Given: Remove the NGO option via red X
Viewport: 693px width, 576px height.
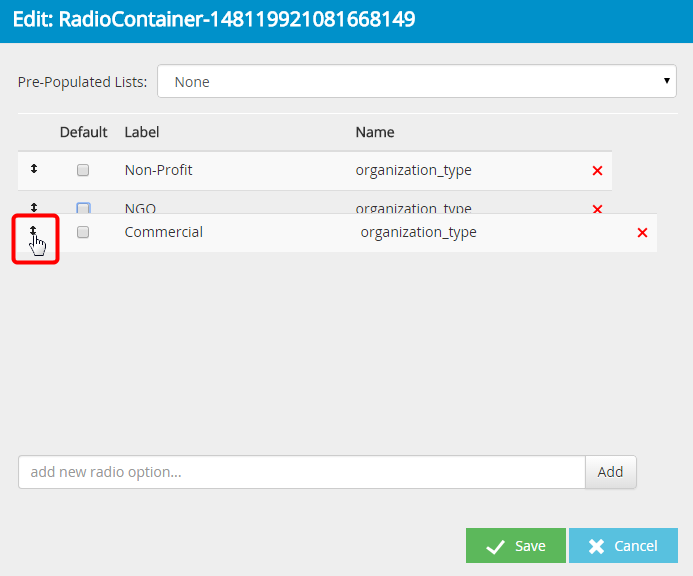Looking at the screenshot, I should point(597,208).
